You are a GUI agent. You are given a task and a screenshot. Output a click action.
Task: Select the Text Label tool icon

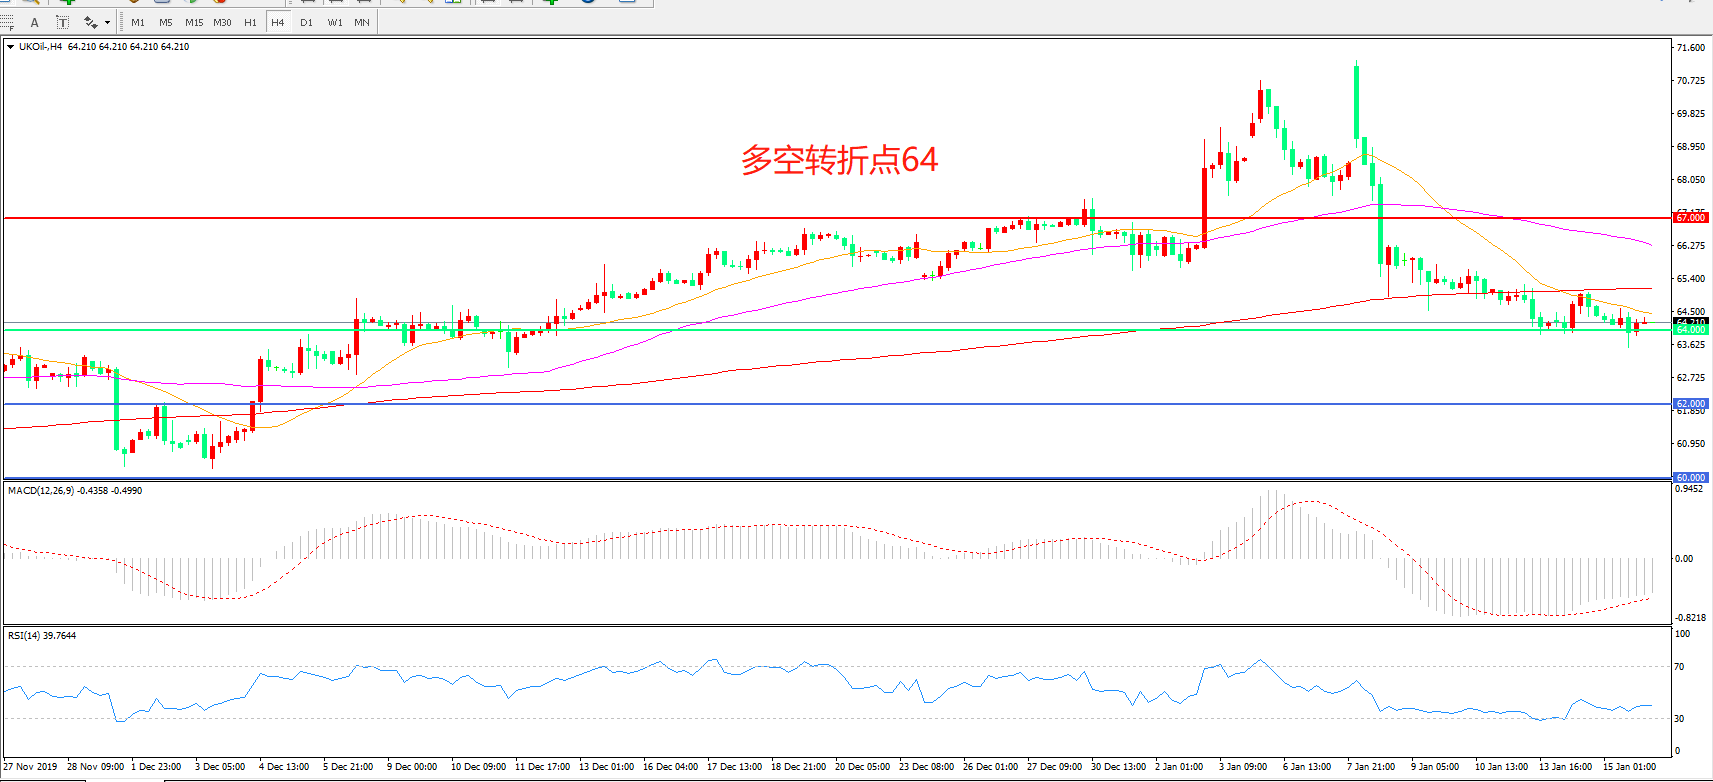[62, 22]
